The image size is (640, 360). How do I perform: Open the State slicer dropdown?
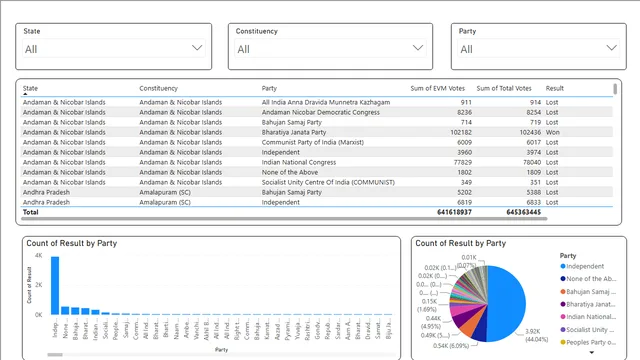click(x=113, y=49)
